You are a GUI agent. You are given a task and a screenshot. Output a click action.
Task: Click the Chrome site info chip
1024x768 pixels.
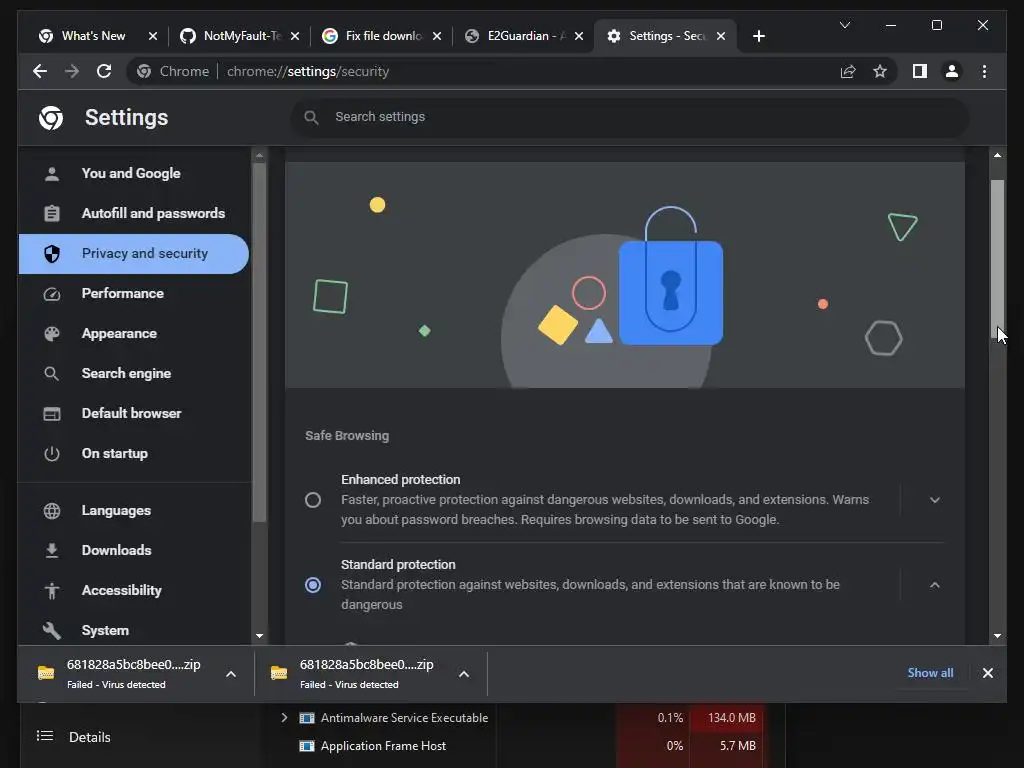click(x=173, y=71)
